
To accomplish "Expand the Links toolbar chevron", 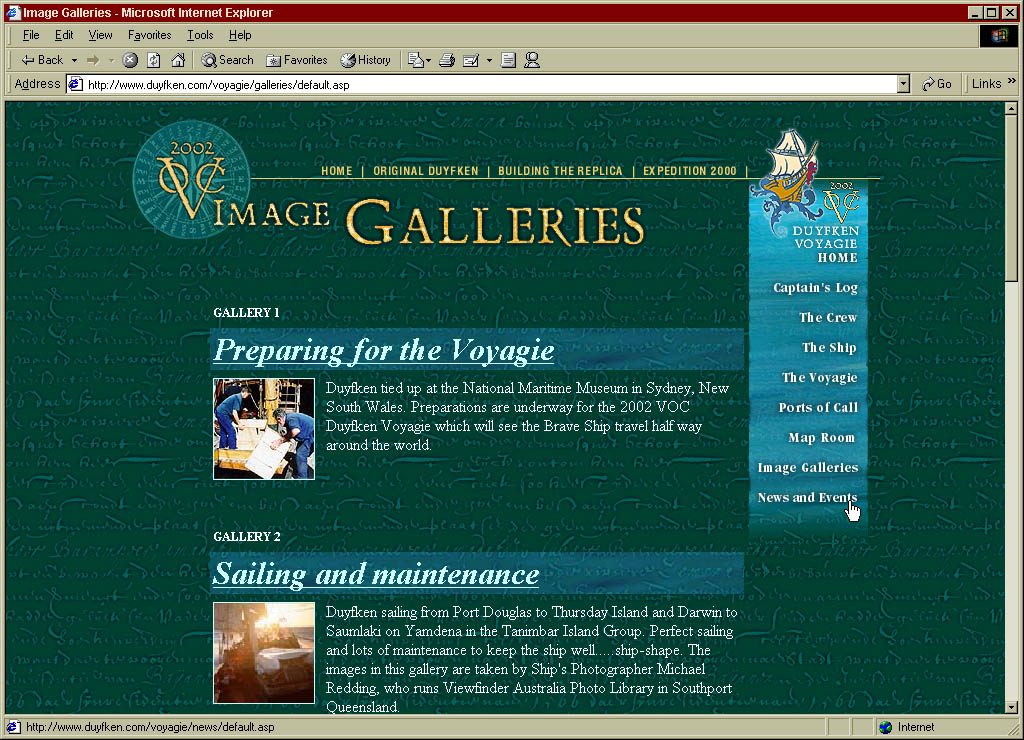I will (x=1012, y=81).
